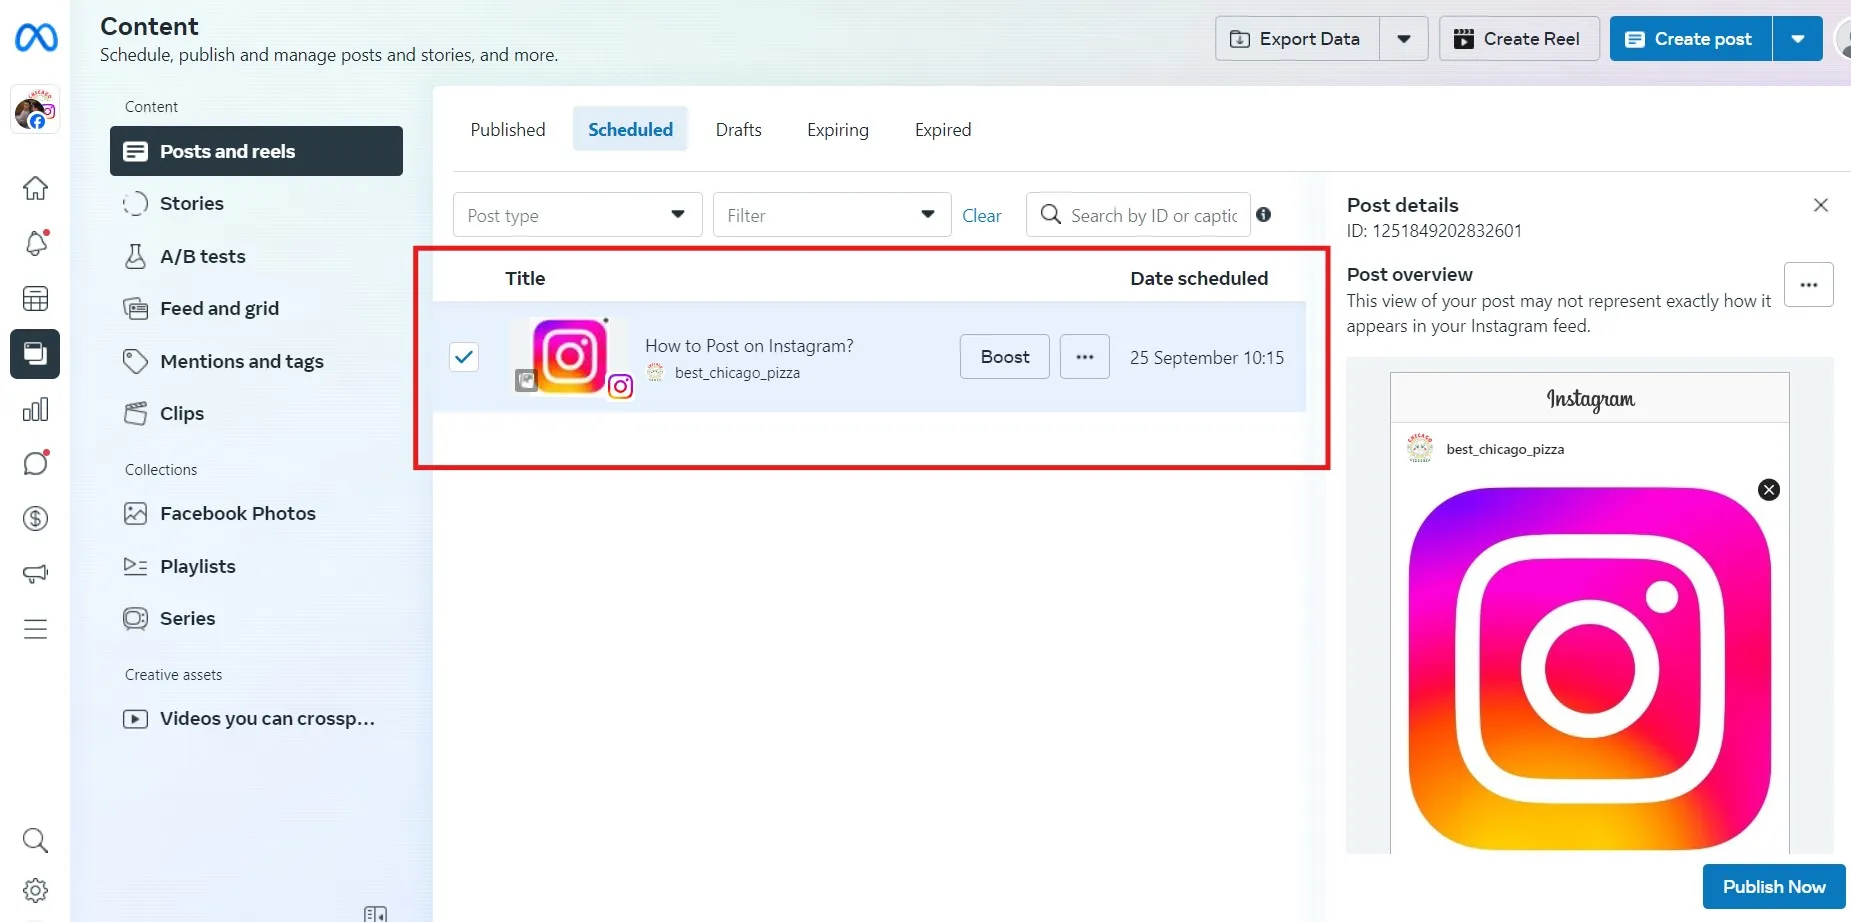Click Create Reel button
This screenshot has height=922, width=1851.
coord(1519,39)
